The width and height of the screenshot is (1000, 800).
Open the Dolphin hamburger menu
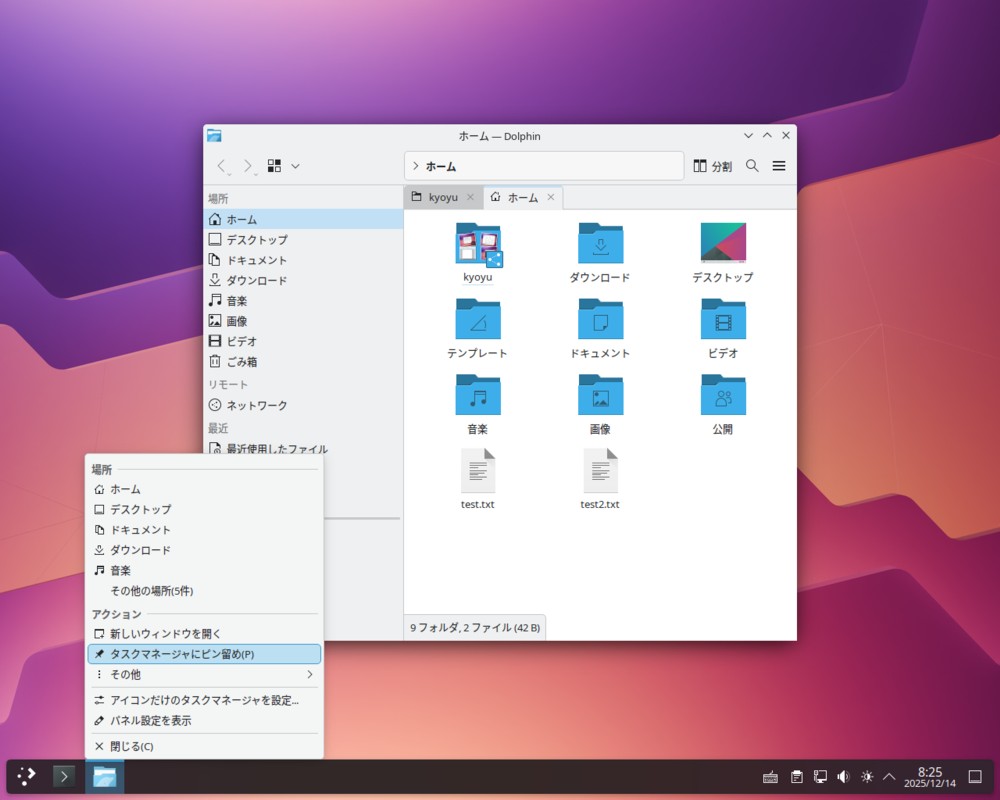(x=779, y=166)
